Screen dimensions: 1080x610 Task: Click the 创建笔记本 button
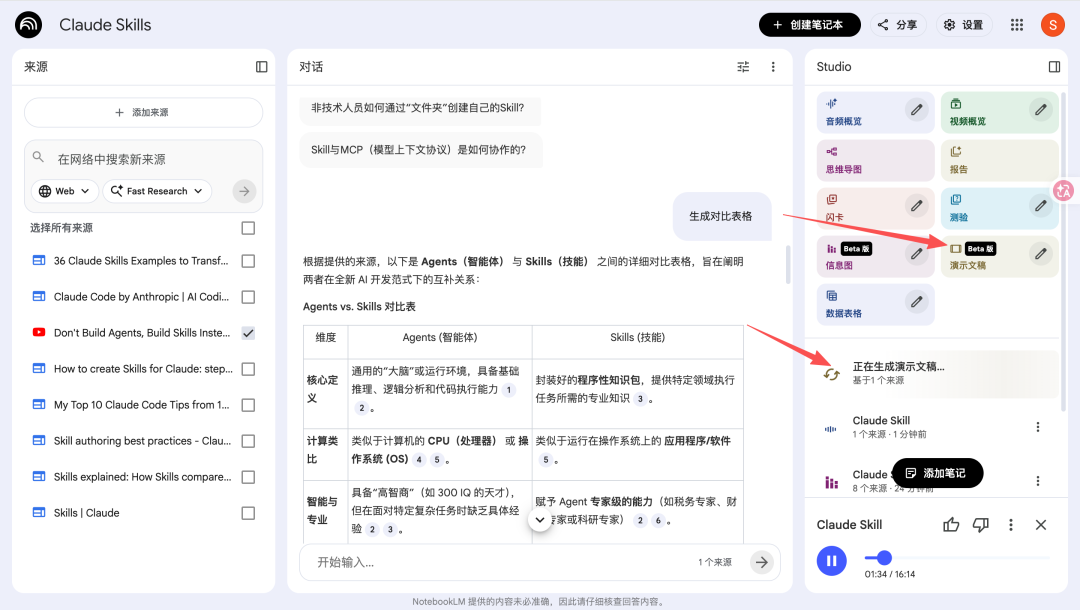point(809,25)
